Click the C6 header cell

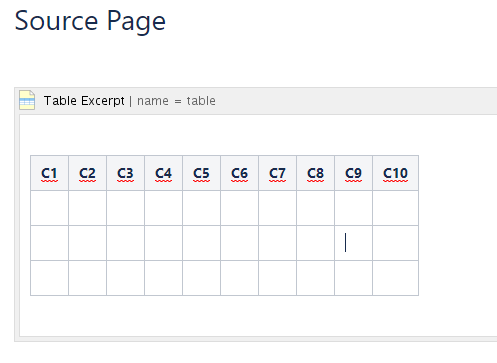pos(239,173)
